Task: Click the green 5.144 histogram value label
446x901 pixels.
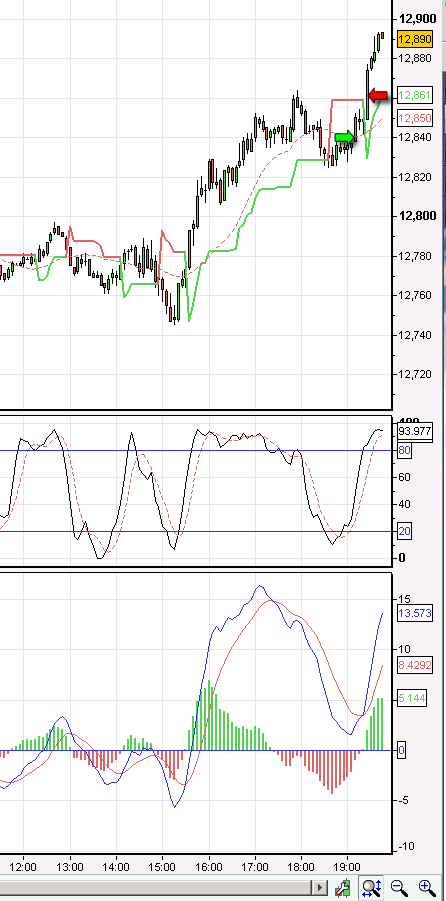Action: coord(412,699)
